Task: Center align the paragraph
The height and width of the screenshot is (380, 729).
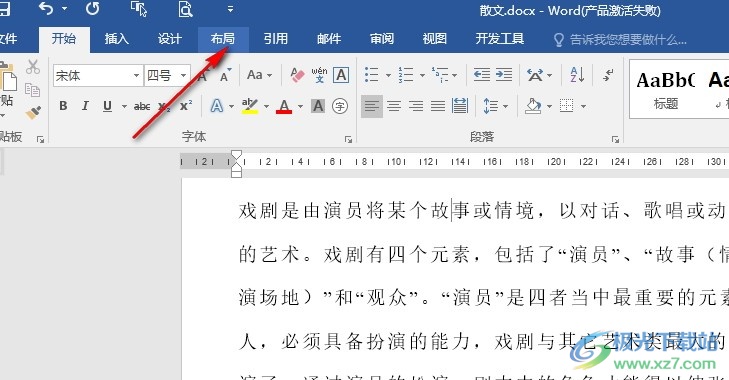Action: click(x=394, y=106)
